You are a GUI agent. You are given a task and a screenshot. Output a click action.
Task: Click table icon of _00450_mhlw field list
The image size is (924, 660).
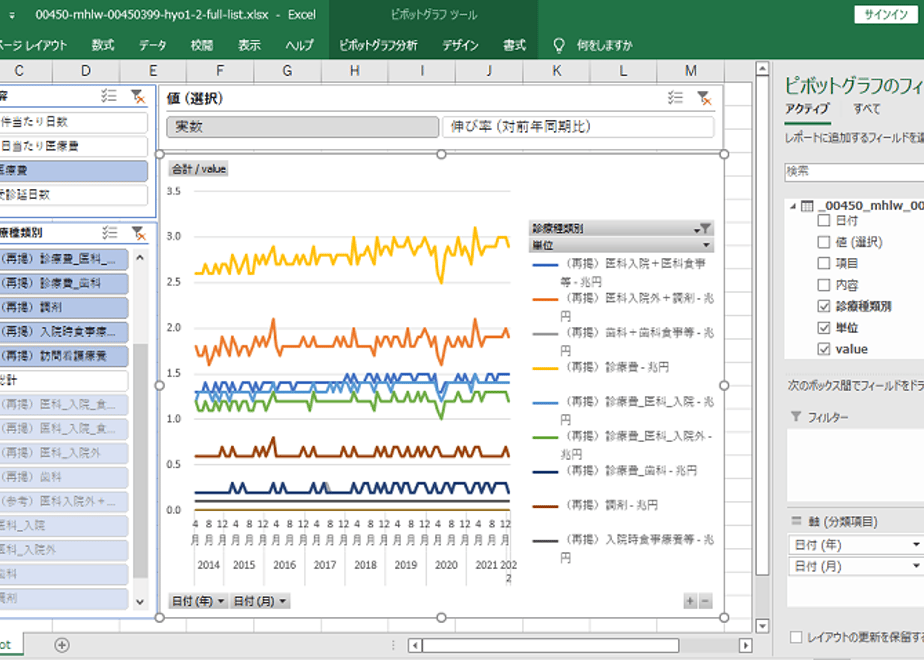click(x=807, y=206)
